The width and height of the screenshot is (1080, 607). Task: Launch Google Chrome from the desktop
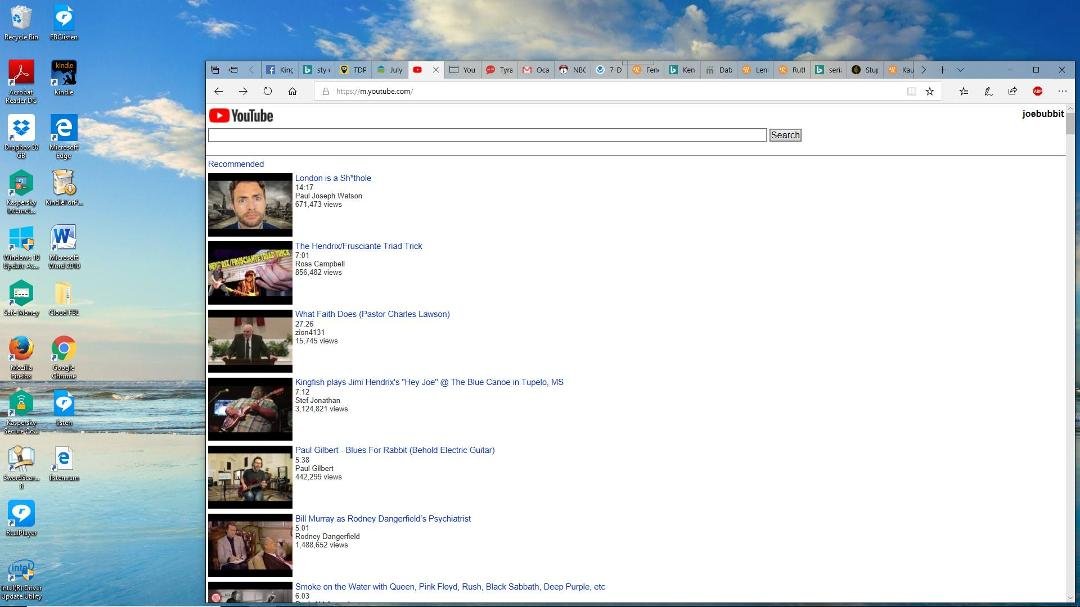point(63,356)
